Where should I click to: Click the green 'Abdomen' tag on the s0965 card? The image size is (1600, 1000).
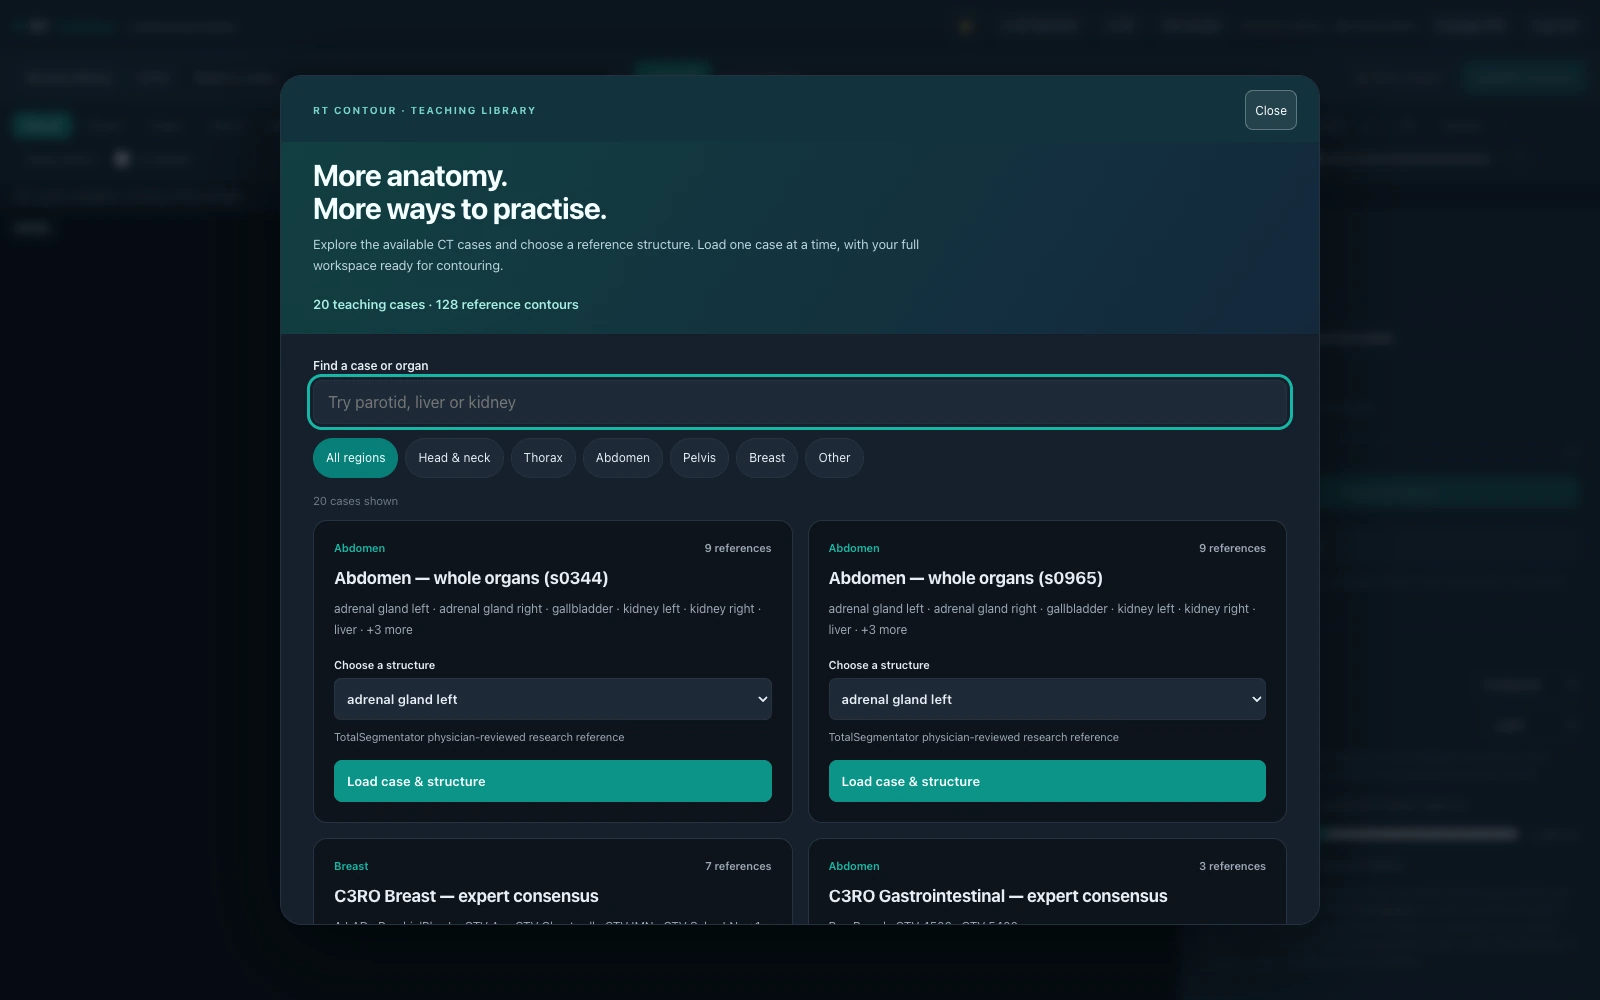click(x=854, y=548)
